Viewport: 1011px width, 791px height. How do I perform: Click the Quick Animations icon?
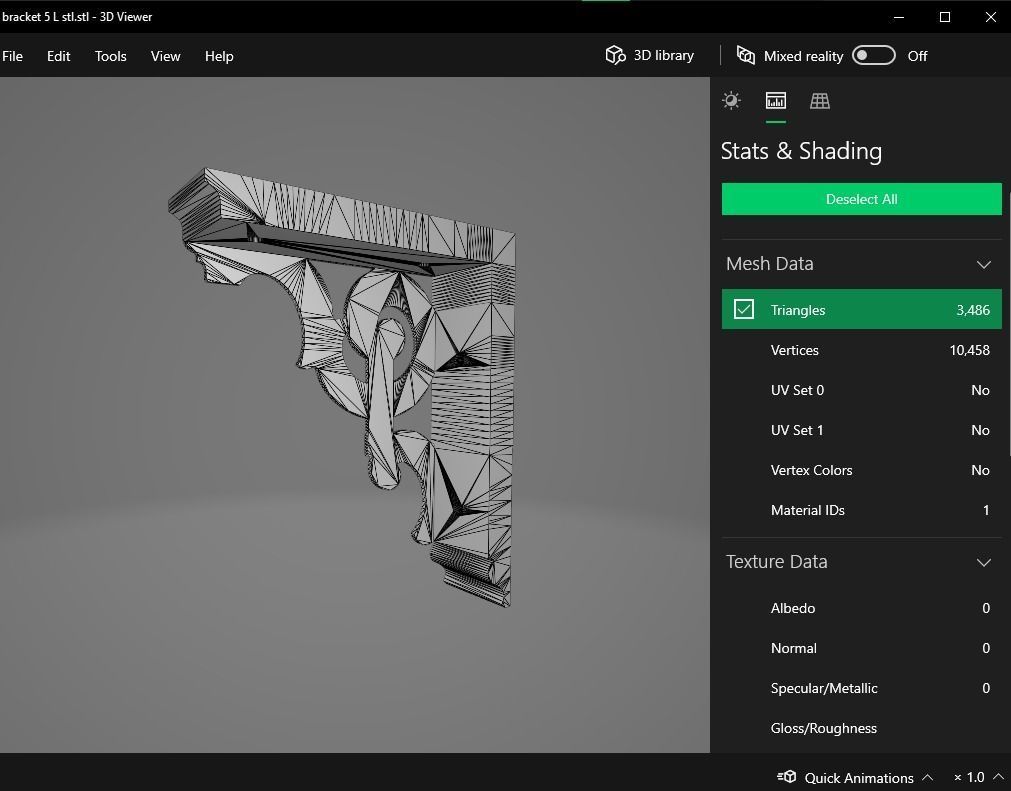click(787, 777)
